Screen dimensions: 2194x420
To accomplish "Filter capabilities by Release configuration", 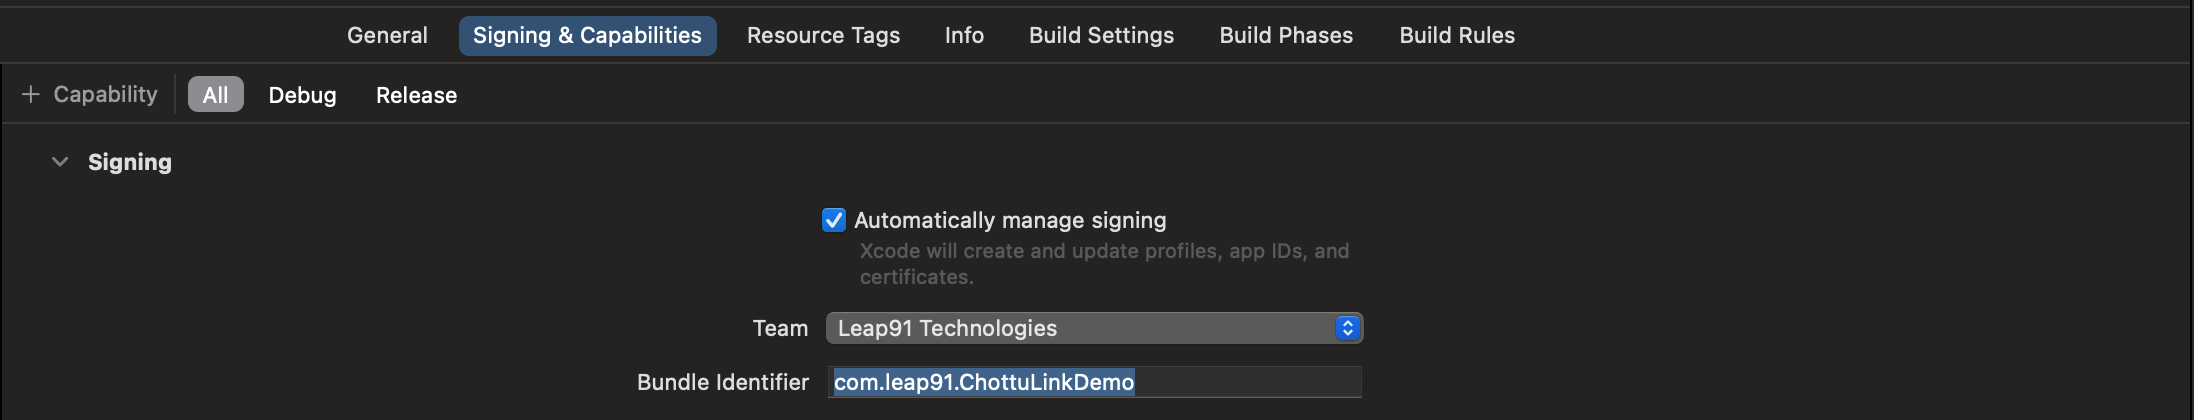I will (x=416, y=95).
